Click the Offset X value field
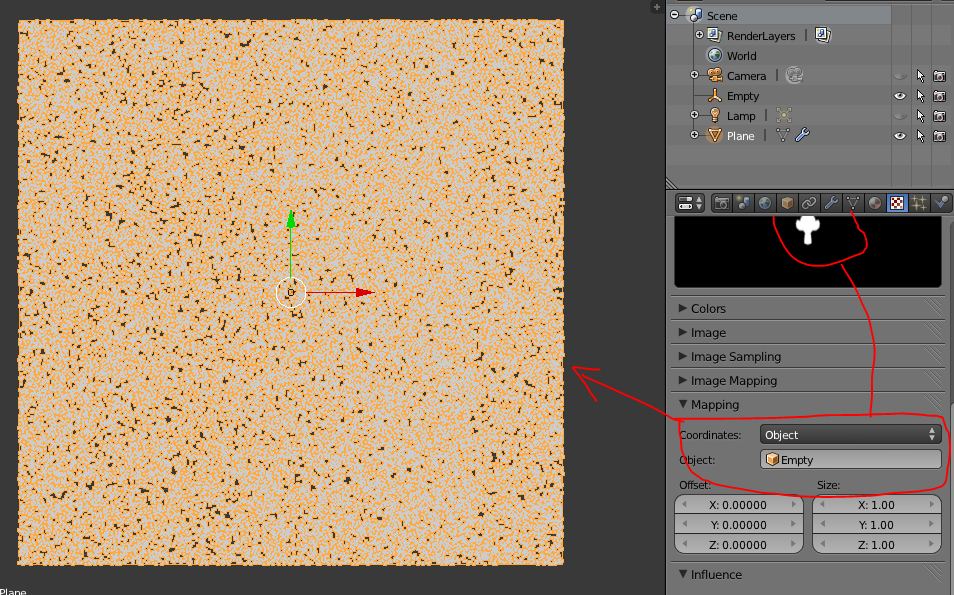The height and width of the screenshot is (595, 954). (x=739, y=505)
